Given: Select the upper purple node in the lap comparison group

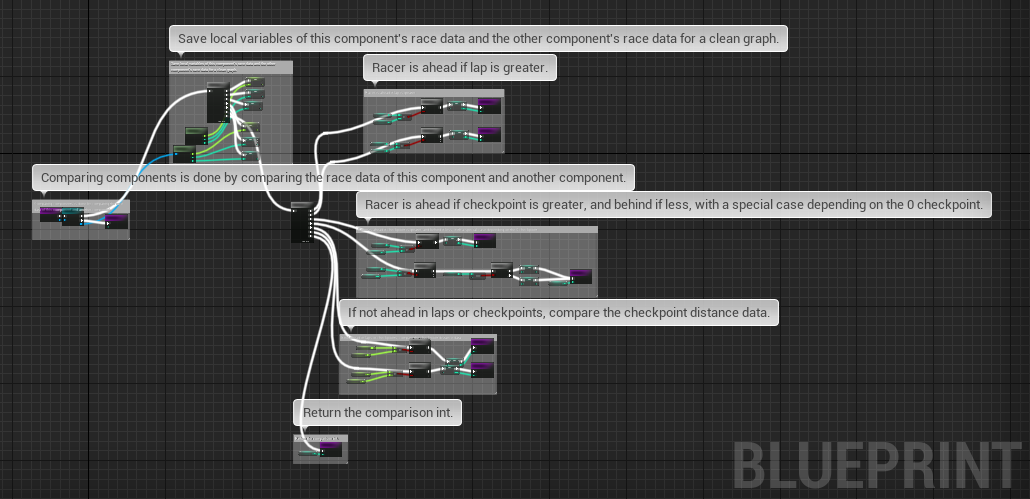Looking at the screenshot, I should click(x=489, y=106).
